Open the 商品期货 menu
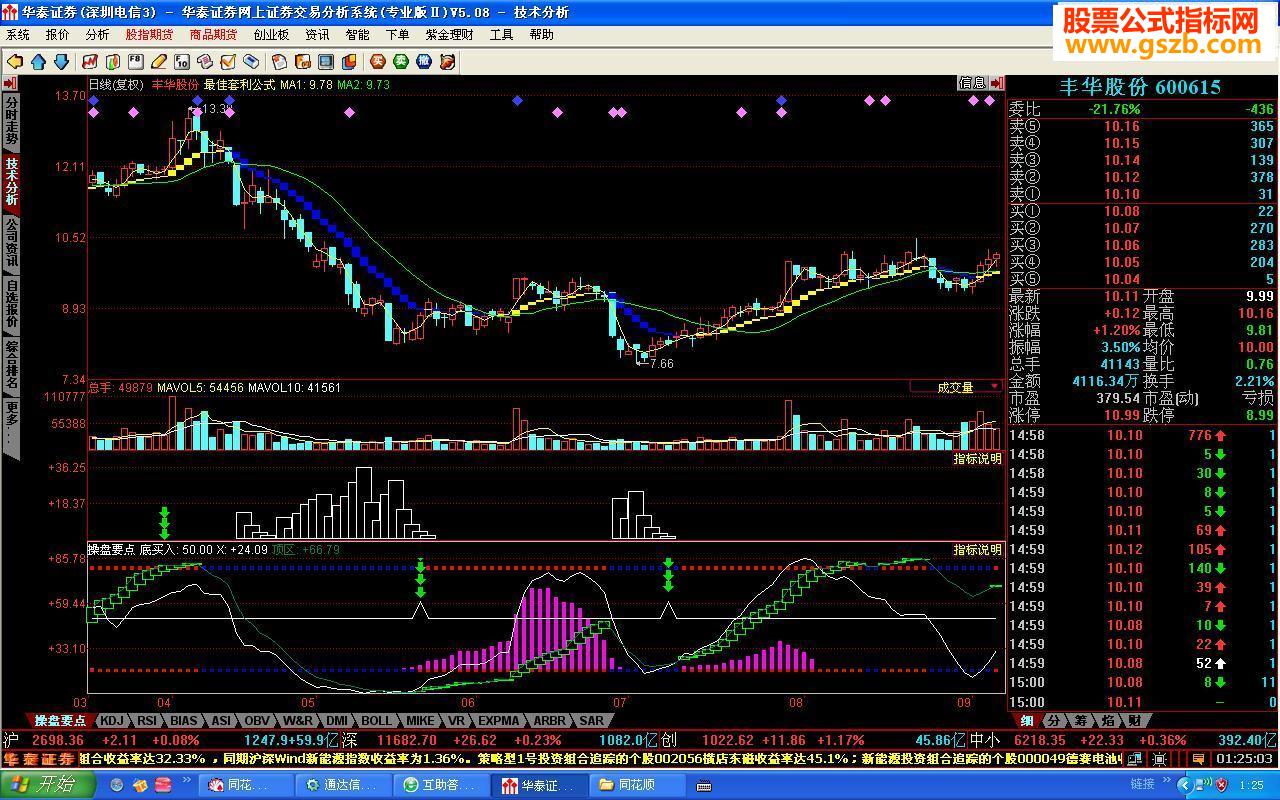This screenshot has height=800, width=1280. coord(213,34)
